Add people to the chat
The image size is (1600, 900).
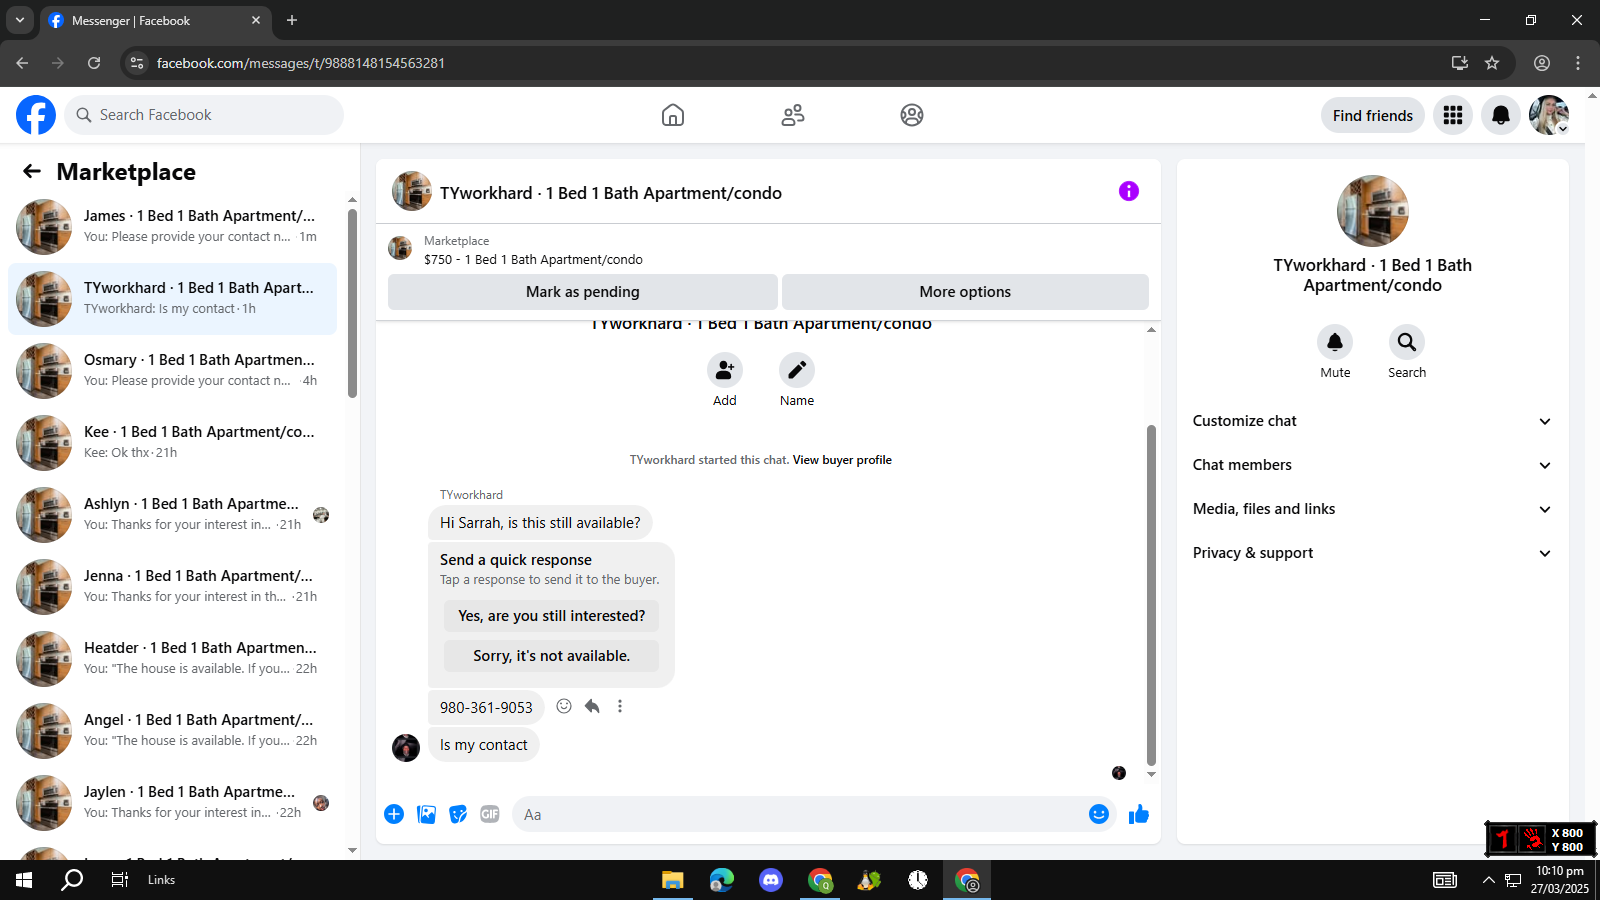point(725,370)
